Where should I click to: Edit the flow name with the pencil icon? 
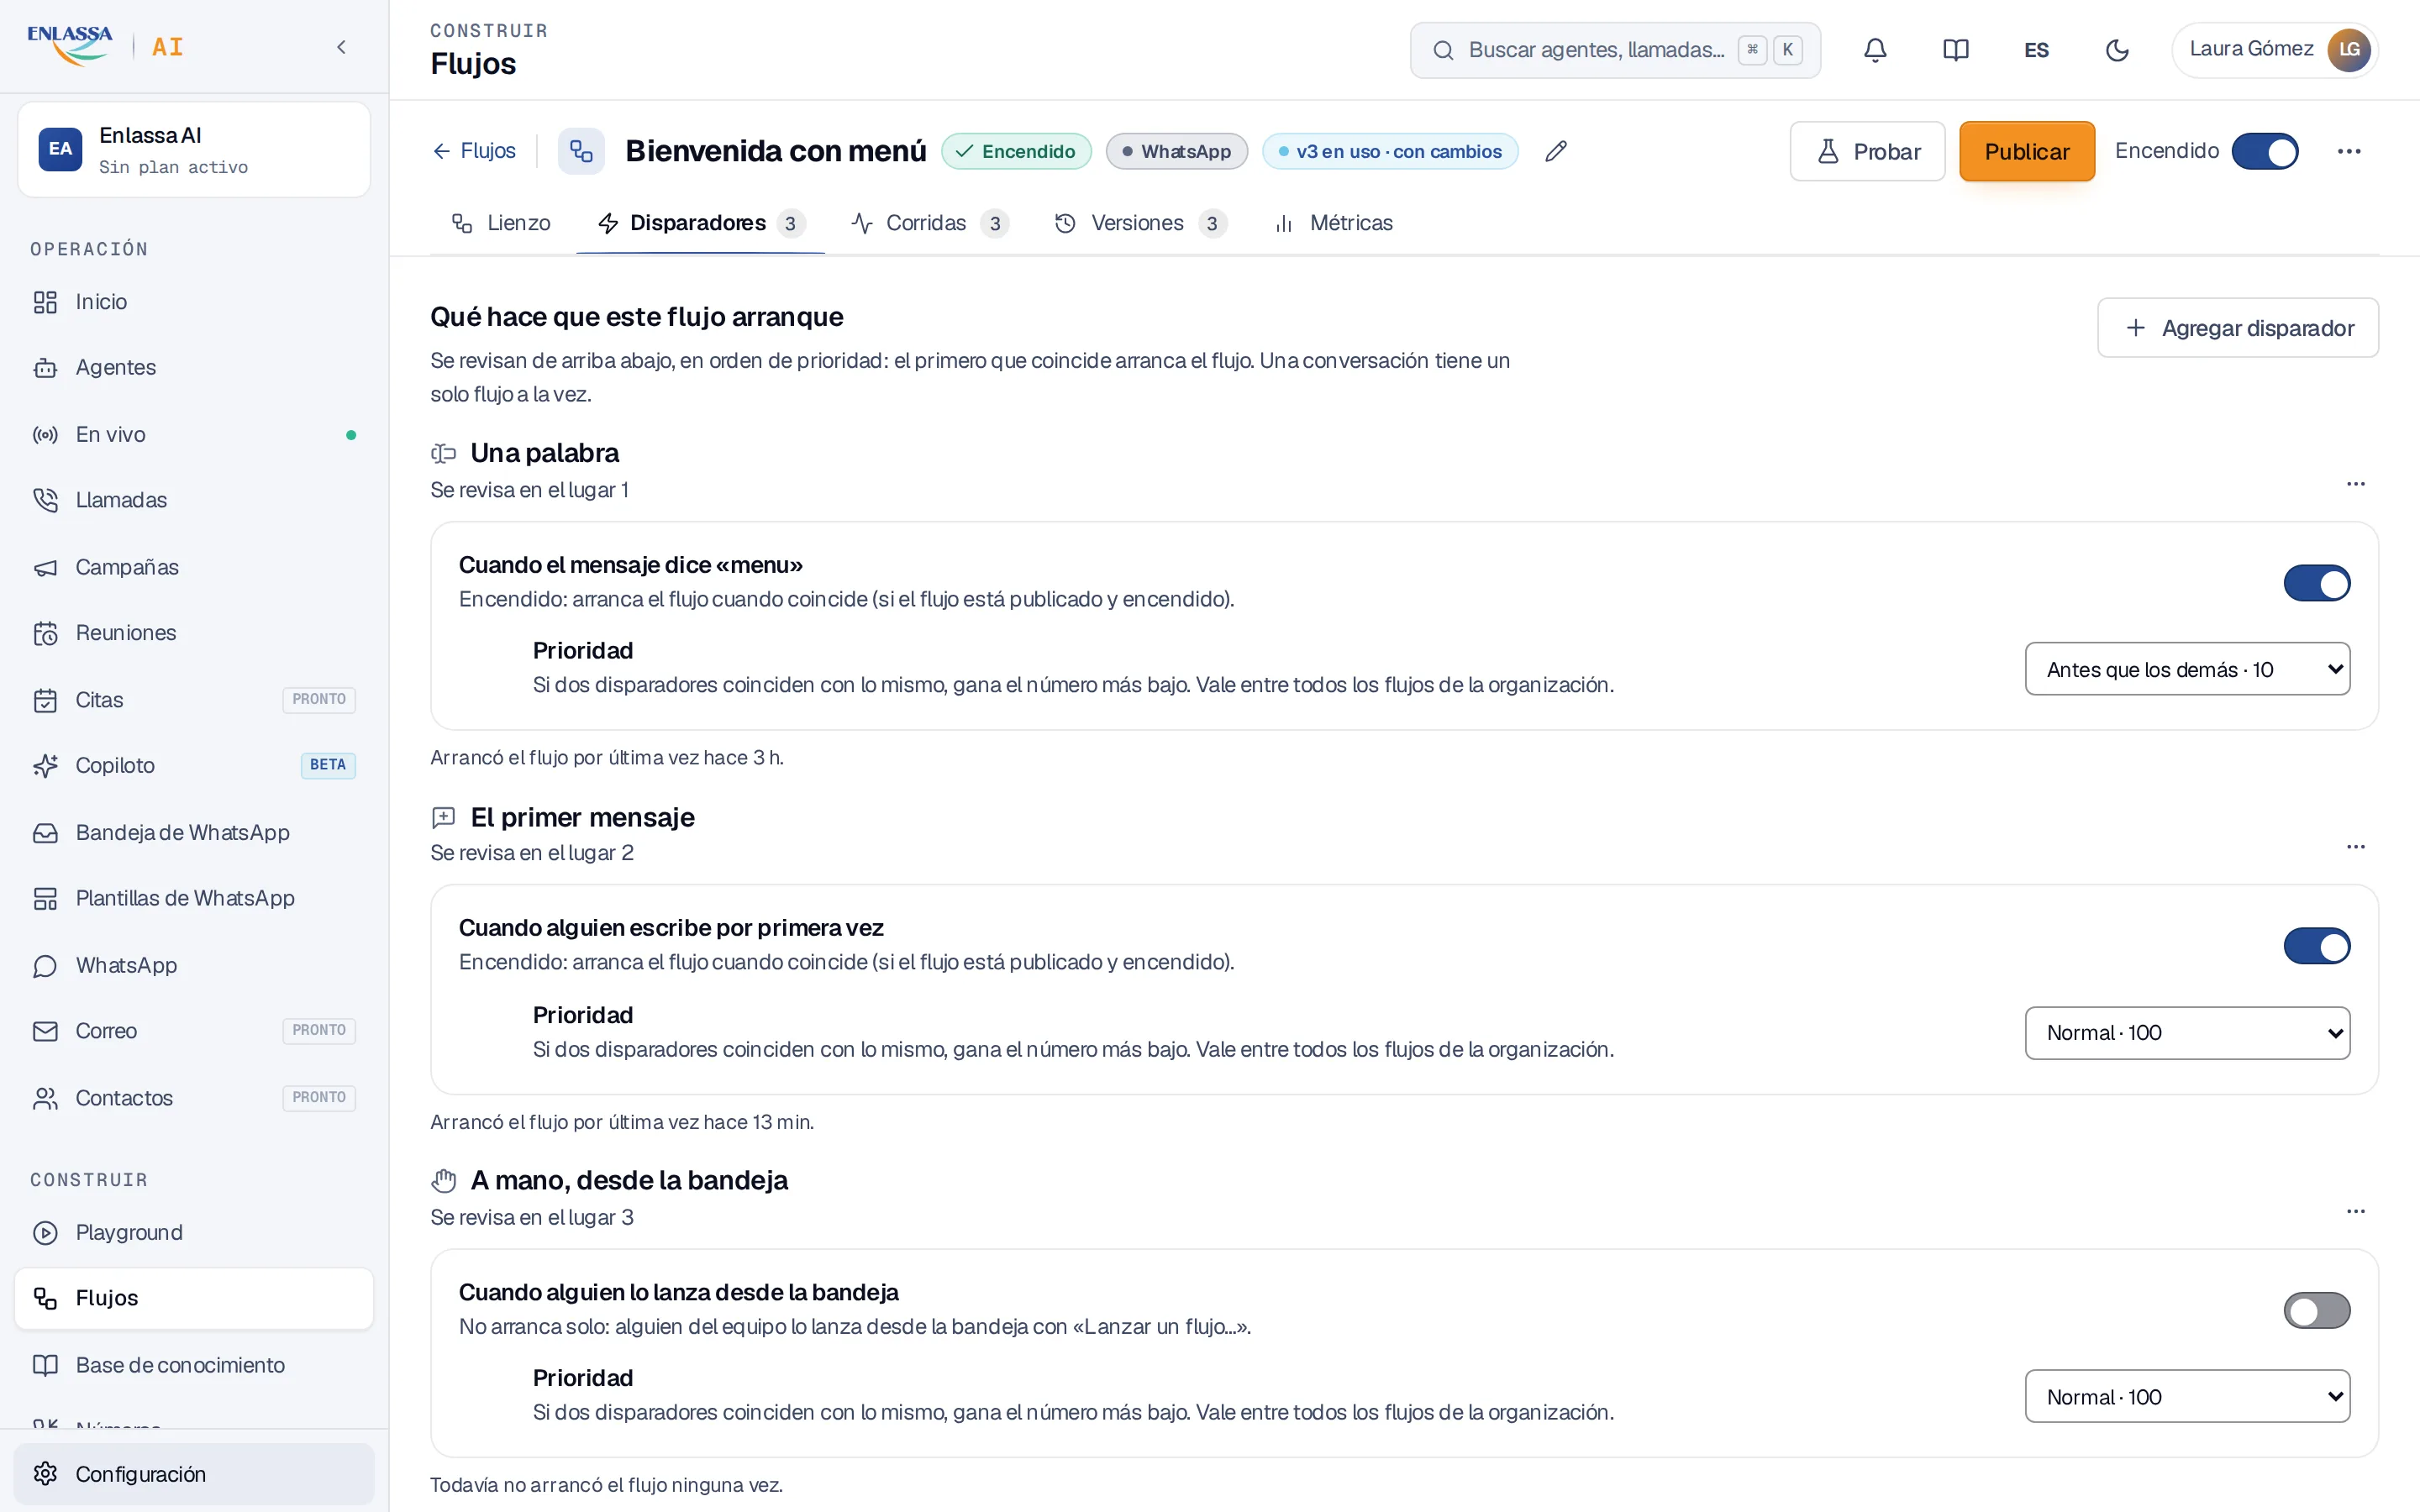coord(1555,151)
